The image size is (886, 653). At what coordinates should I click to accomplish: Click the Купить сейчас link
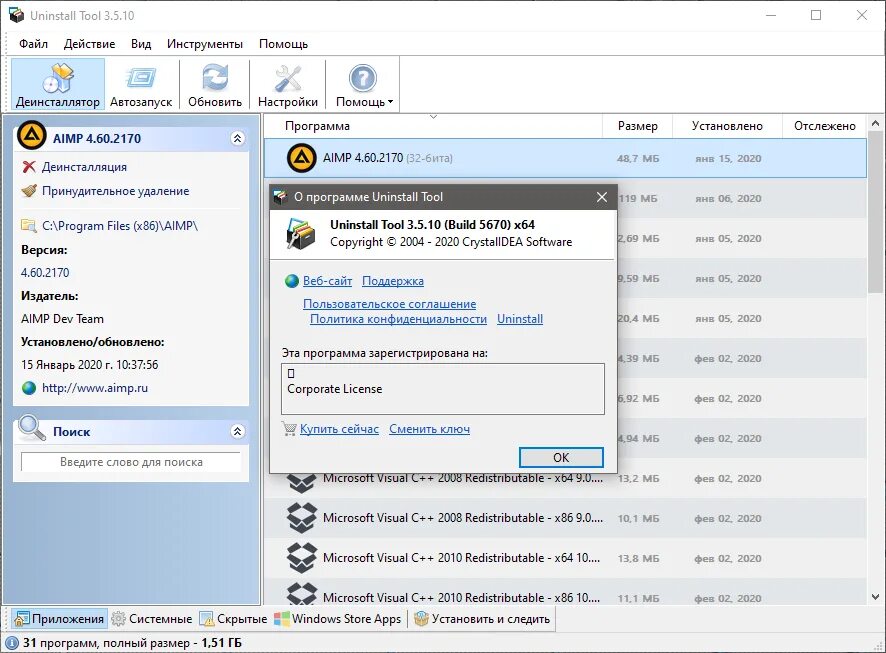click(339, 429)
